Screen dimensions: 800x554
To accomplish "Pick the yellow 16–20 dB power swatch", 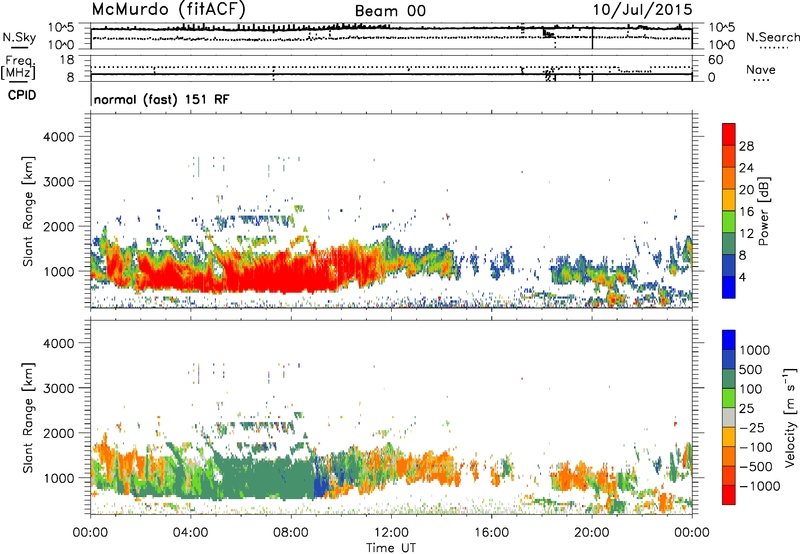I will tap(729, 200).
